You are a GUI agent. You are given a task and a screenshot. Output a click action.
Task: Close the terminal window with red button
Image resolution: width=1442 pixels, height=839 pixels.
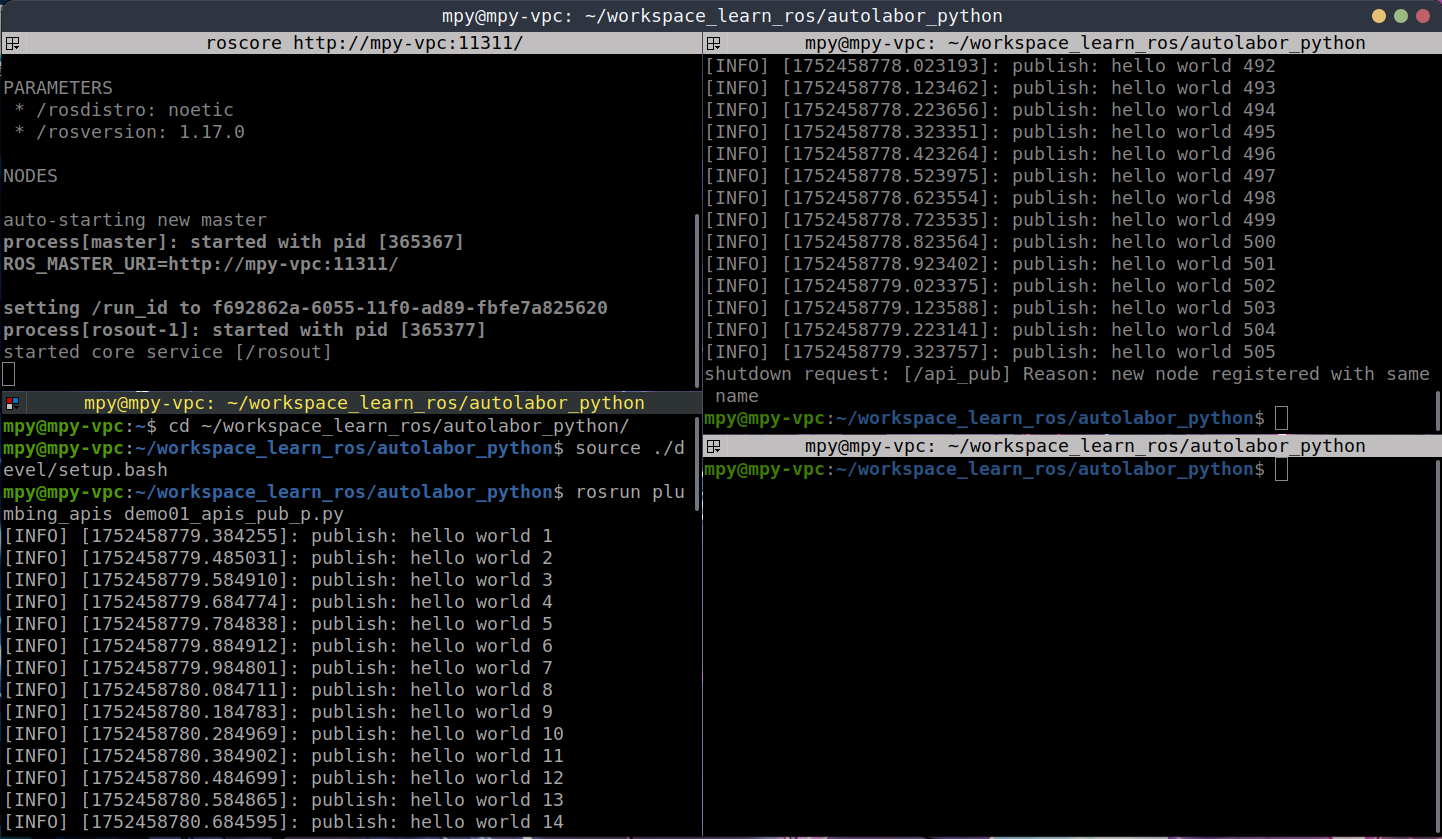1423,16
